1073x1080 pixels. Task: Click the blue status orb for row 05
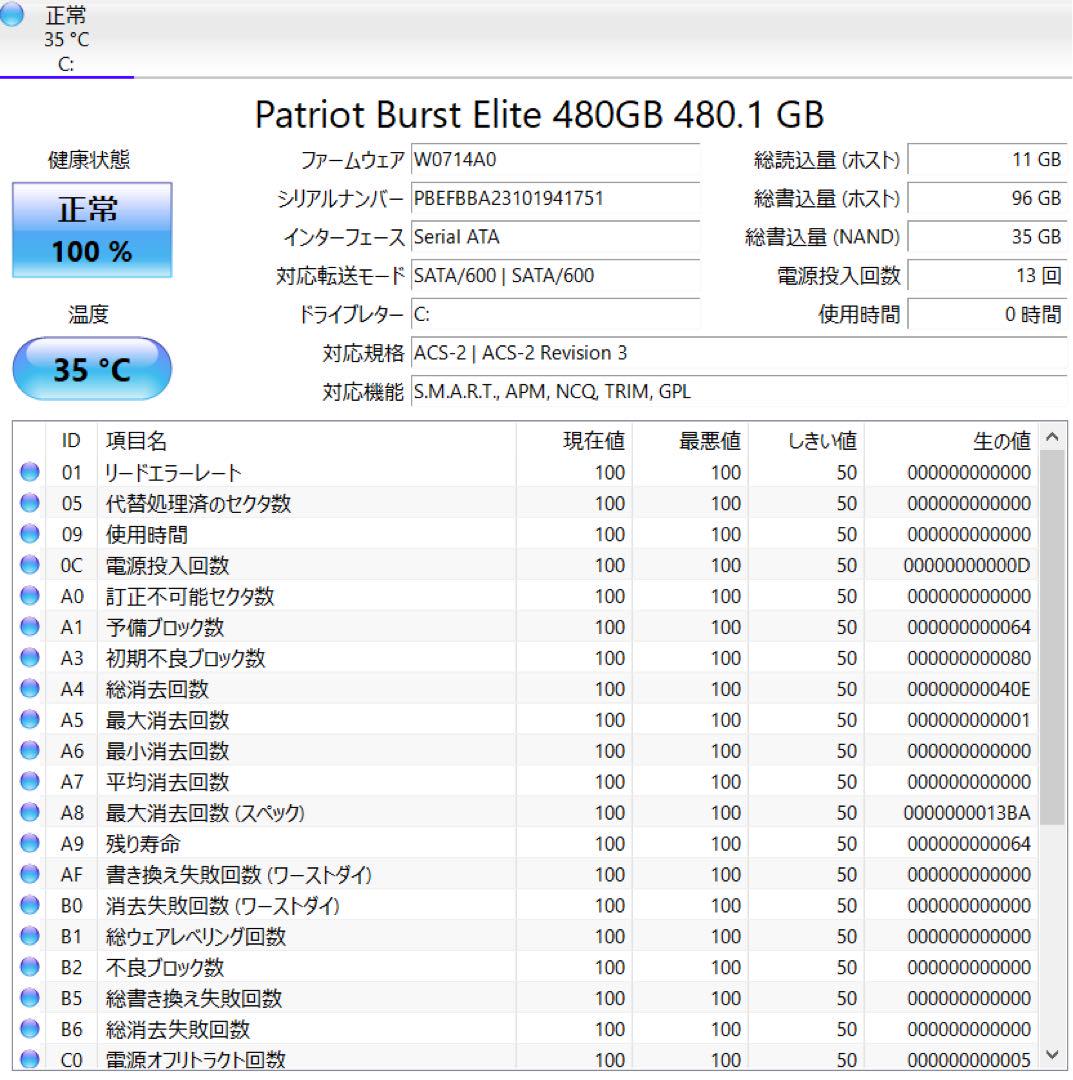30,503
